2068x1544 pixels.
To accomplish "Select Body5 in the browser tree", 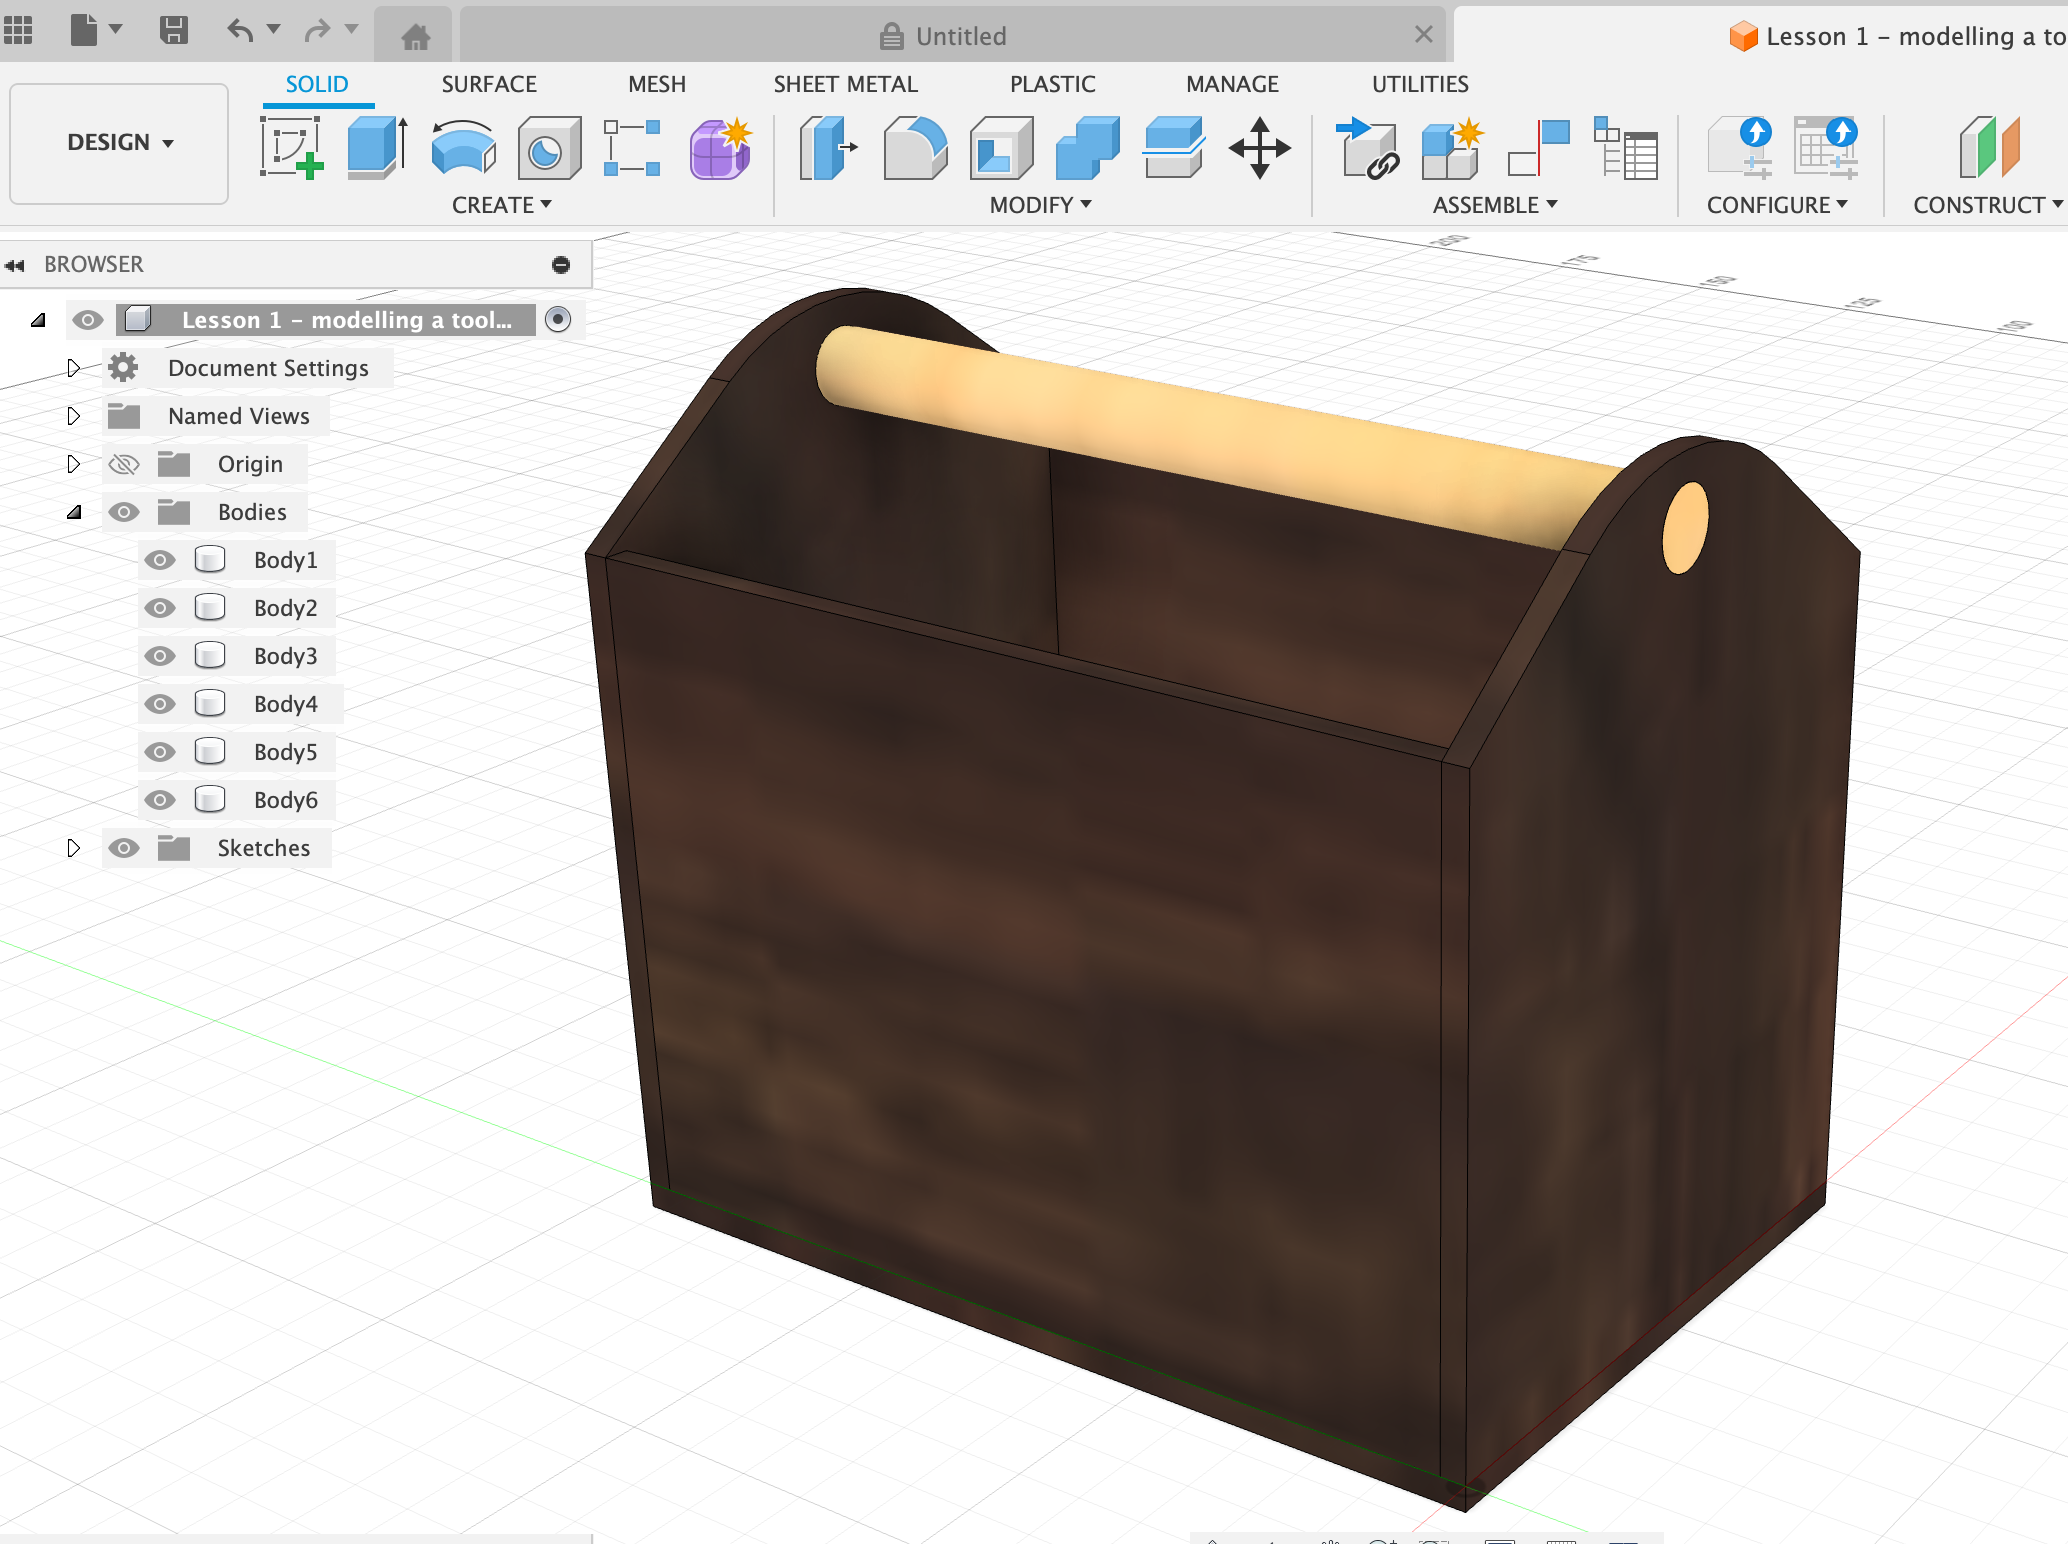I will coord(285,752).
